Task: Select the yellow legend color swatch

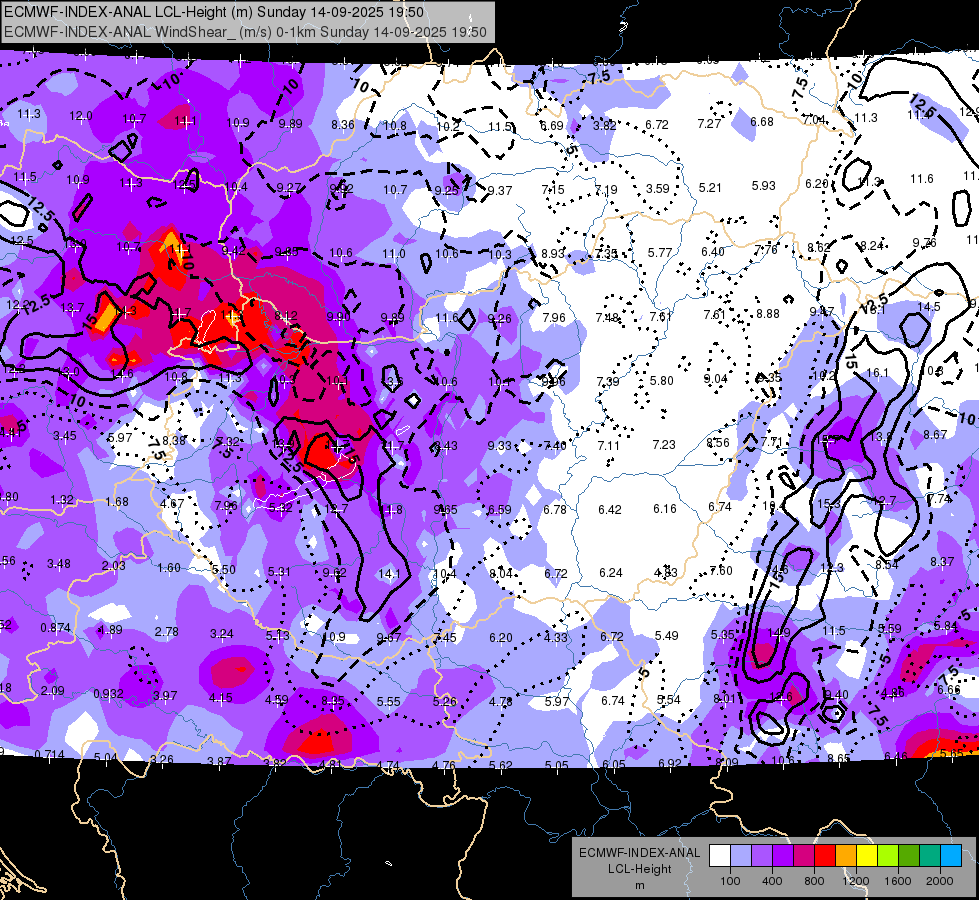Action: click(867, 856)
